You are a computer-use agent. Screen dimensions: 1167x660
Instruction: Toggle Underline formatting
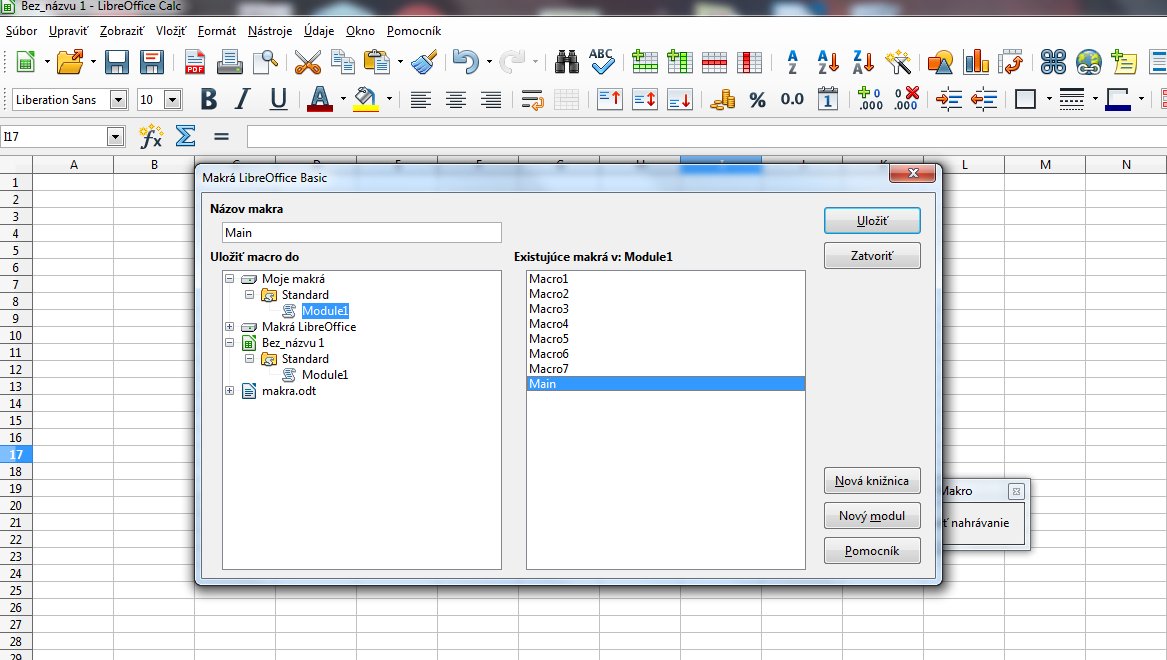pyautogui.click(x=278, y=100)
